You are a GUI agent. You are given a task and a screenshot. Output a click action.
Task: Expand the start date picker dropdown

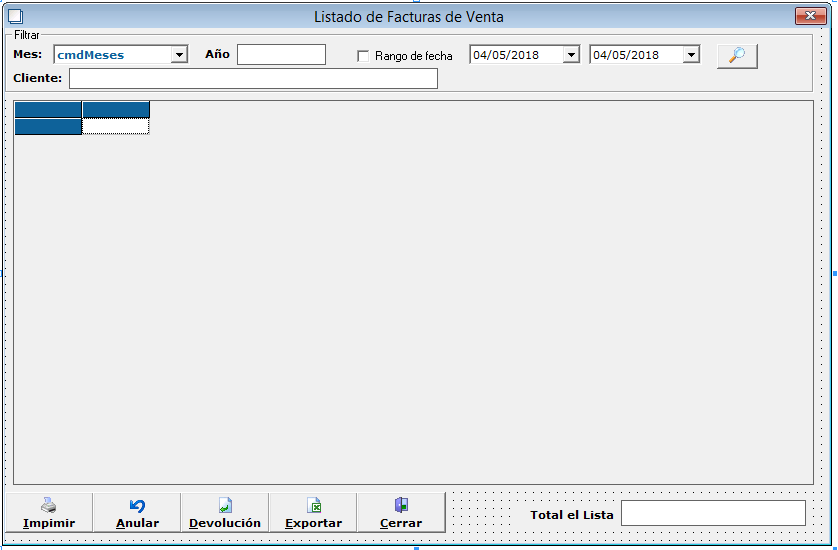(x=571, y=55)
